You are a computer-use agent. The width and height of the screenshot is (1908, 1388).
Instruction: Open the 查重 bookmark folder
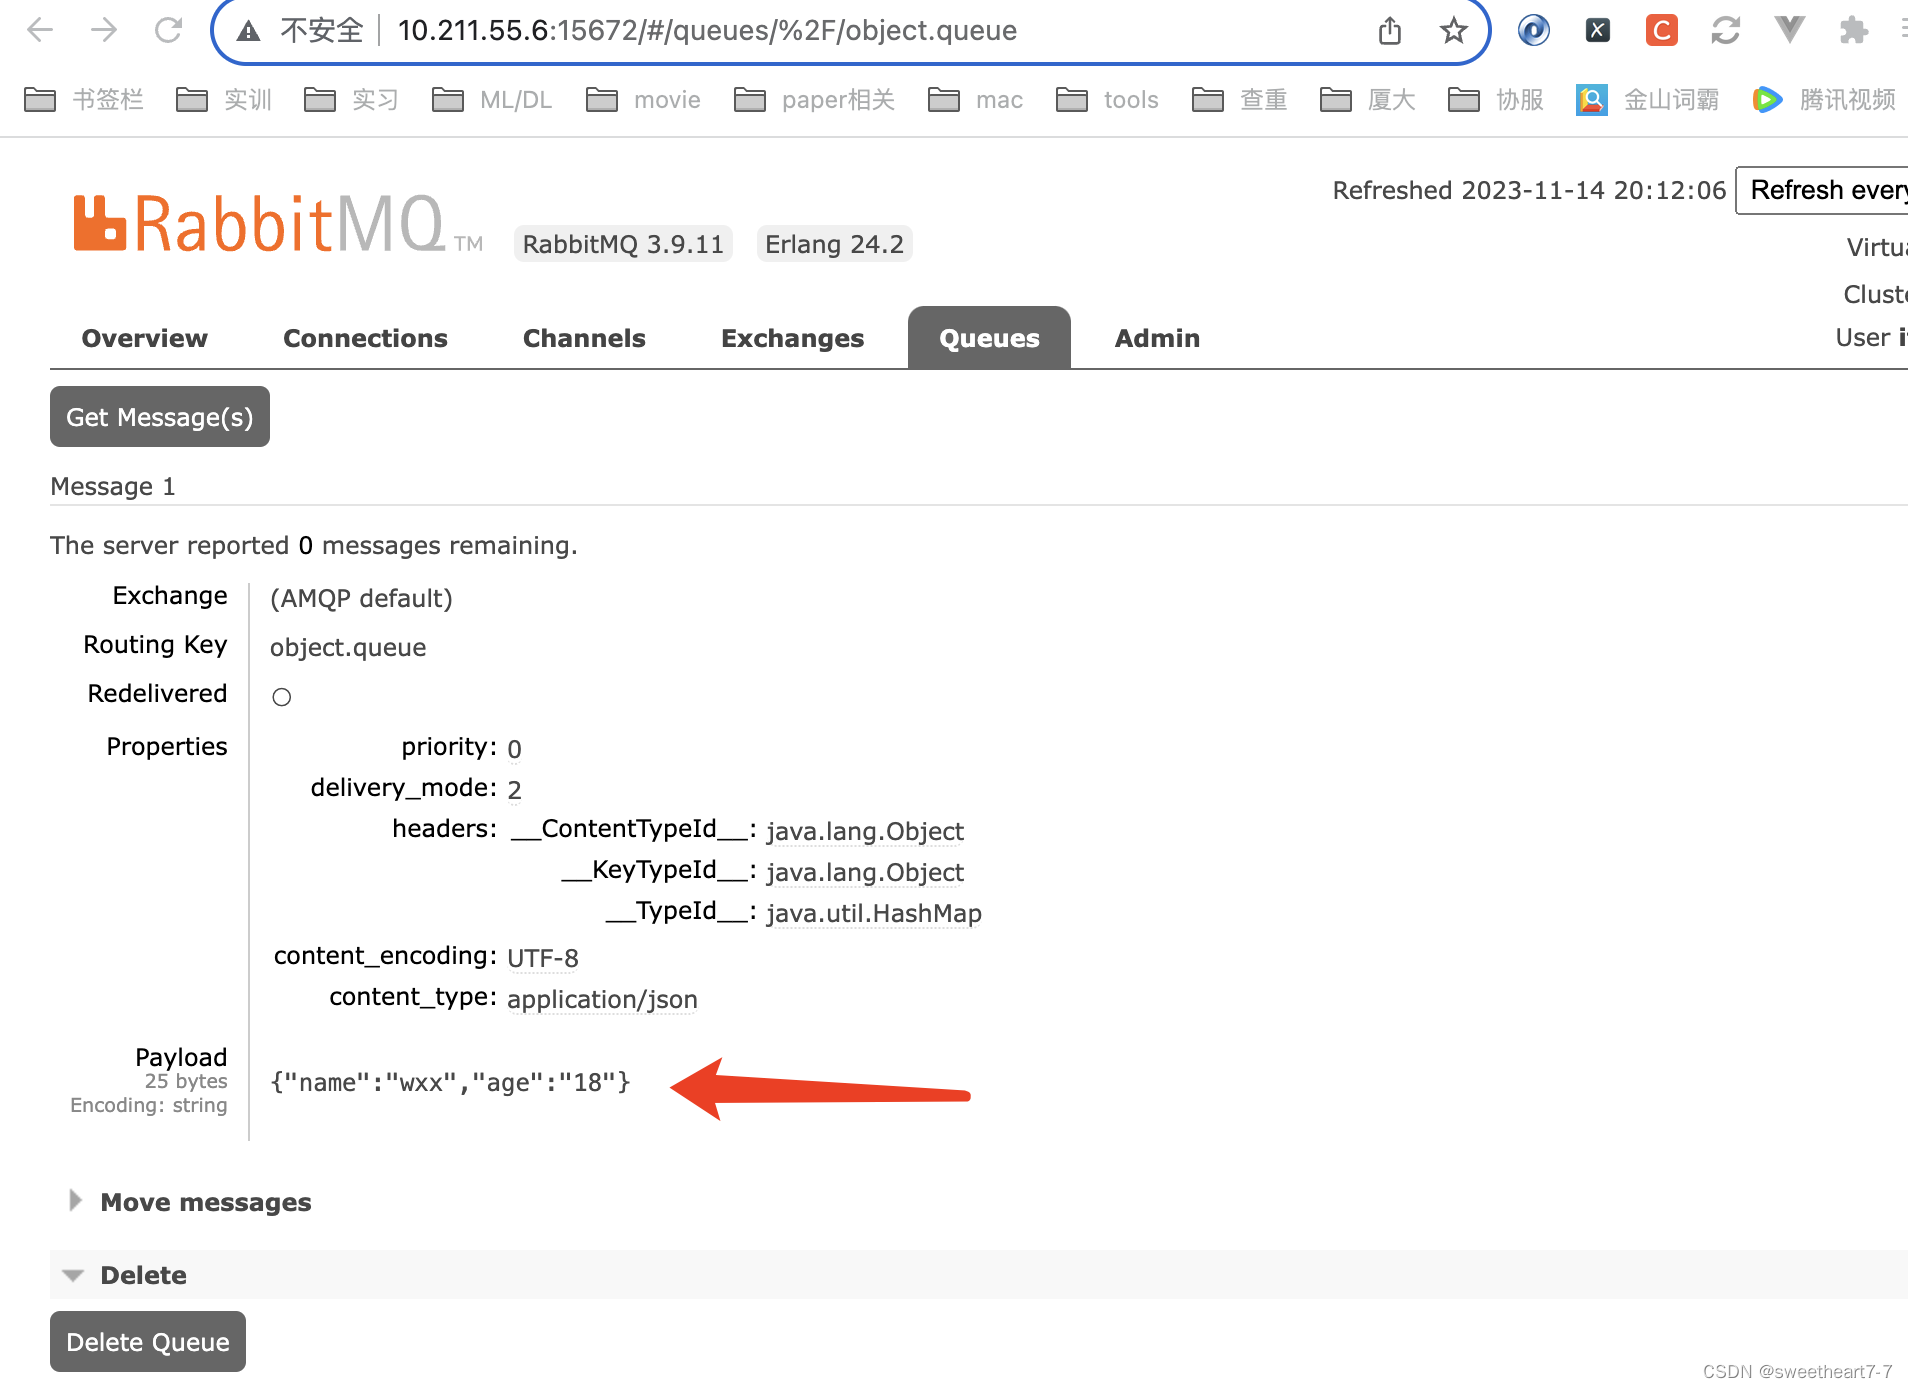click(x=1240, y=100)
